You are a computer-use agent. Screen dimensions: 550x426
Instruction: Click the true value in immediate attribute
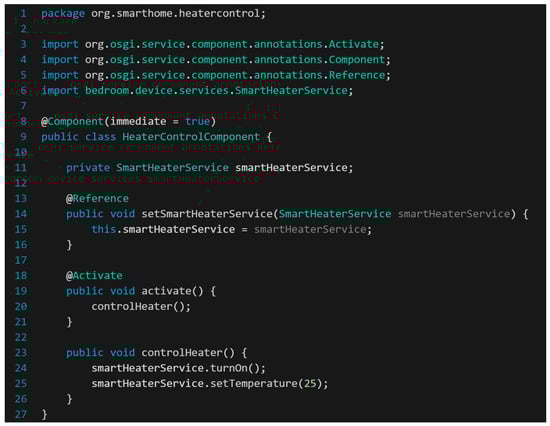197,121
